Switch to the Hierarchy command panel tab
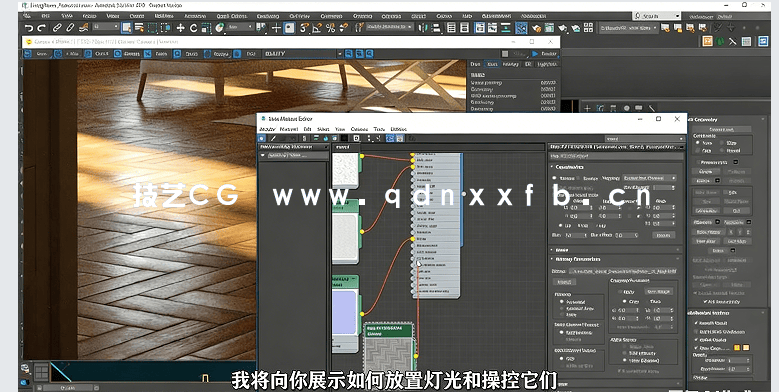 tap(613, 108)
